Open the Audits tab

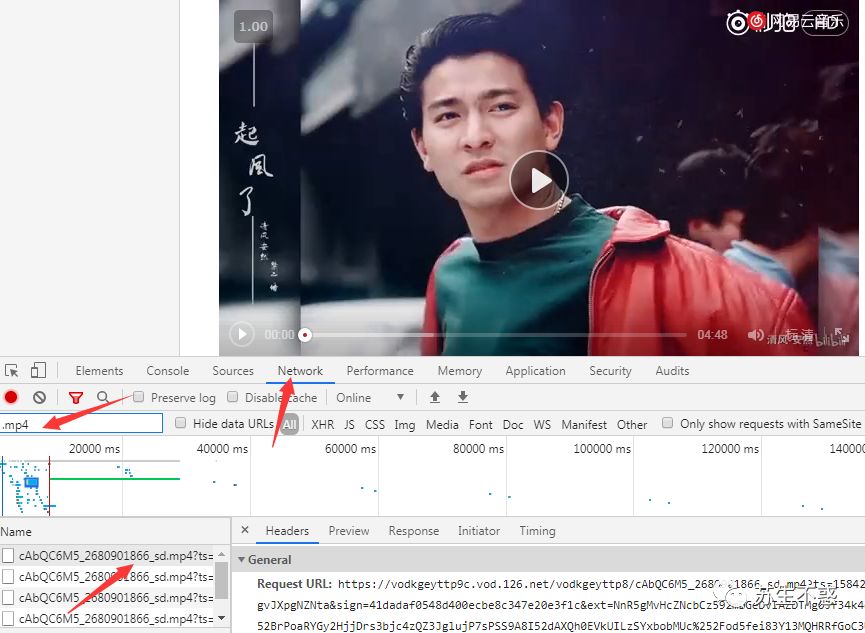click(672, 371)
